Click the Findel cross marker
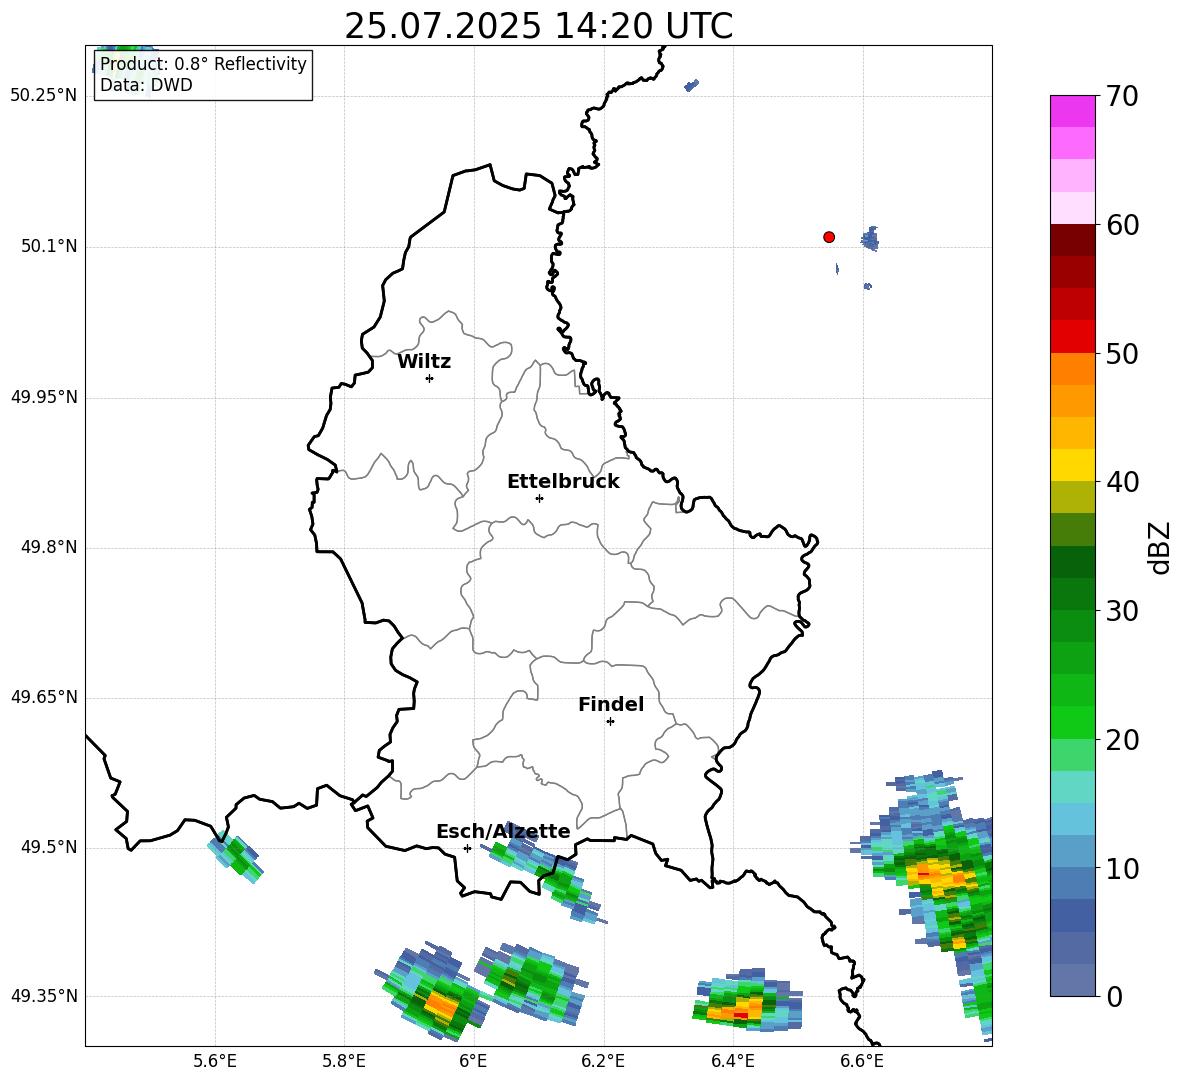Viewport: 1184px width, 1081px height. (x=610, y=722)
